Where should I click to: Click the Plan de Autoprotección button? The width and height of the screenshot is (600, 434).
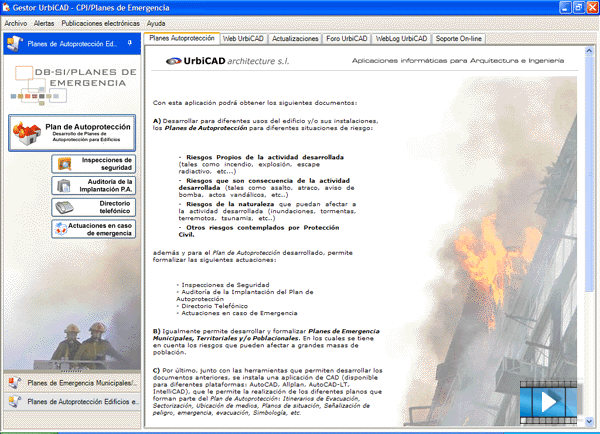72,133
